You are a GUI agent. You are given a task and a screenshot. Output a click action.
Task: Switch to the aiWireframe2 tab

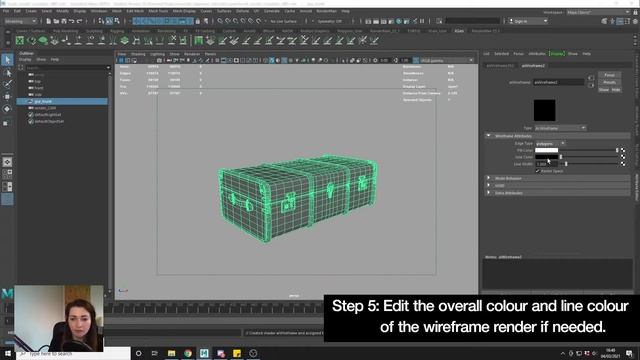[533, 66]
